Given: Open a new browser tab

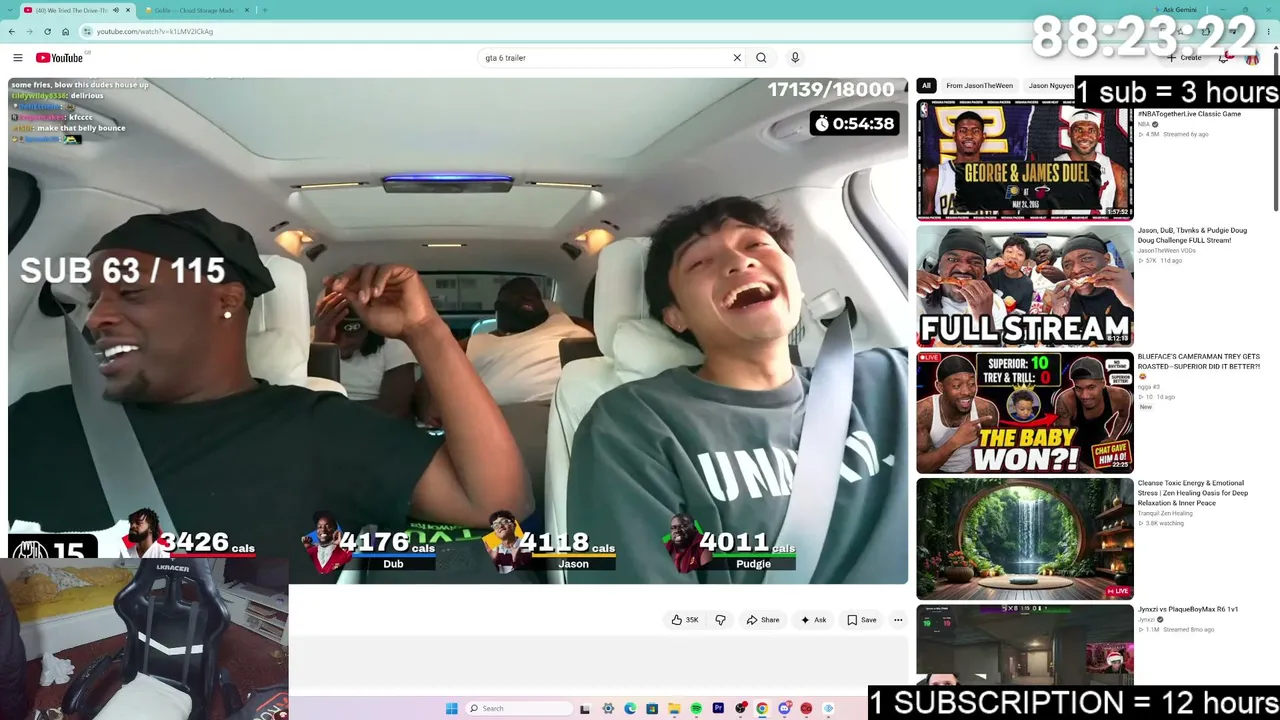Looking at the screenshot, I should (x=265, y=10).
